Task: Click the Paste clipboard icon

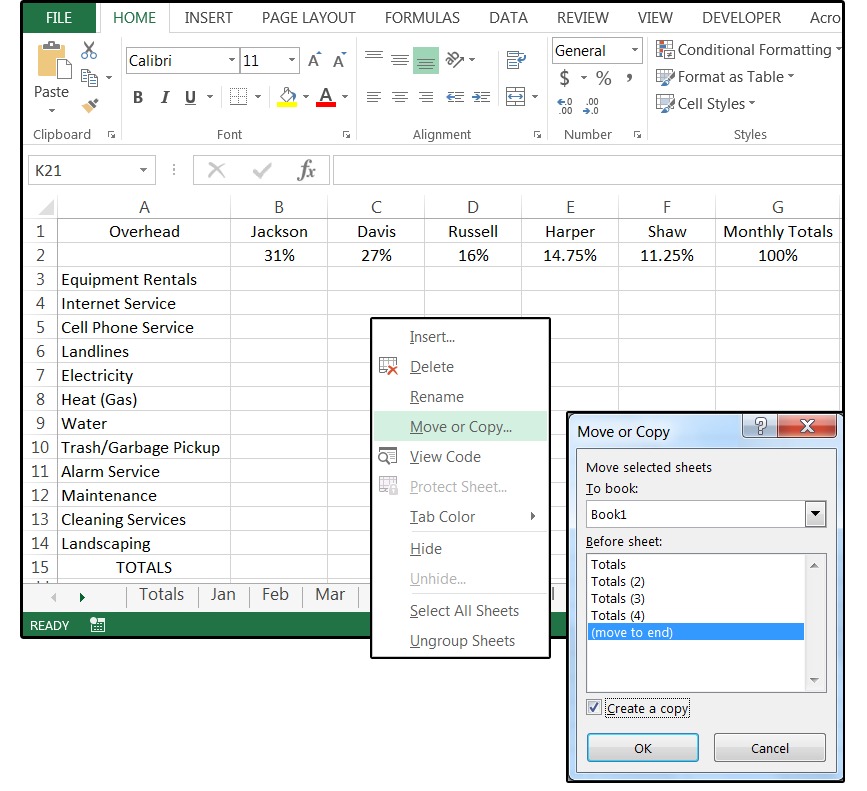Action: 53,60
